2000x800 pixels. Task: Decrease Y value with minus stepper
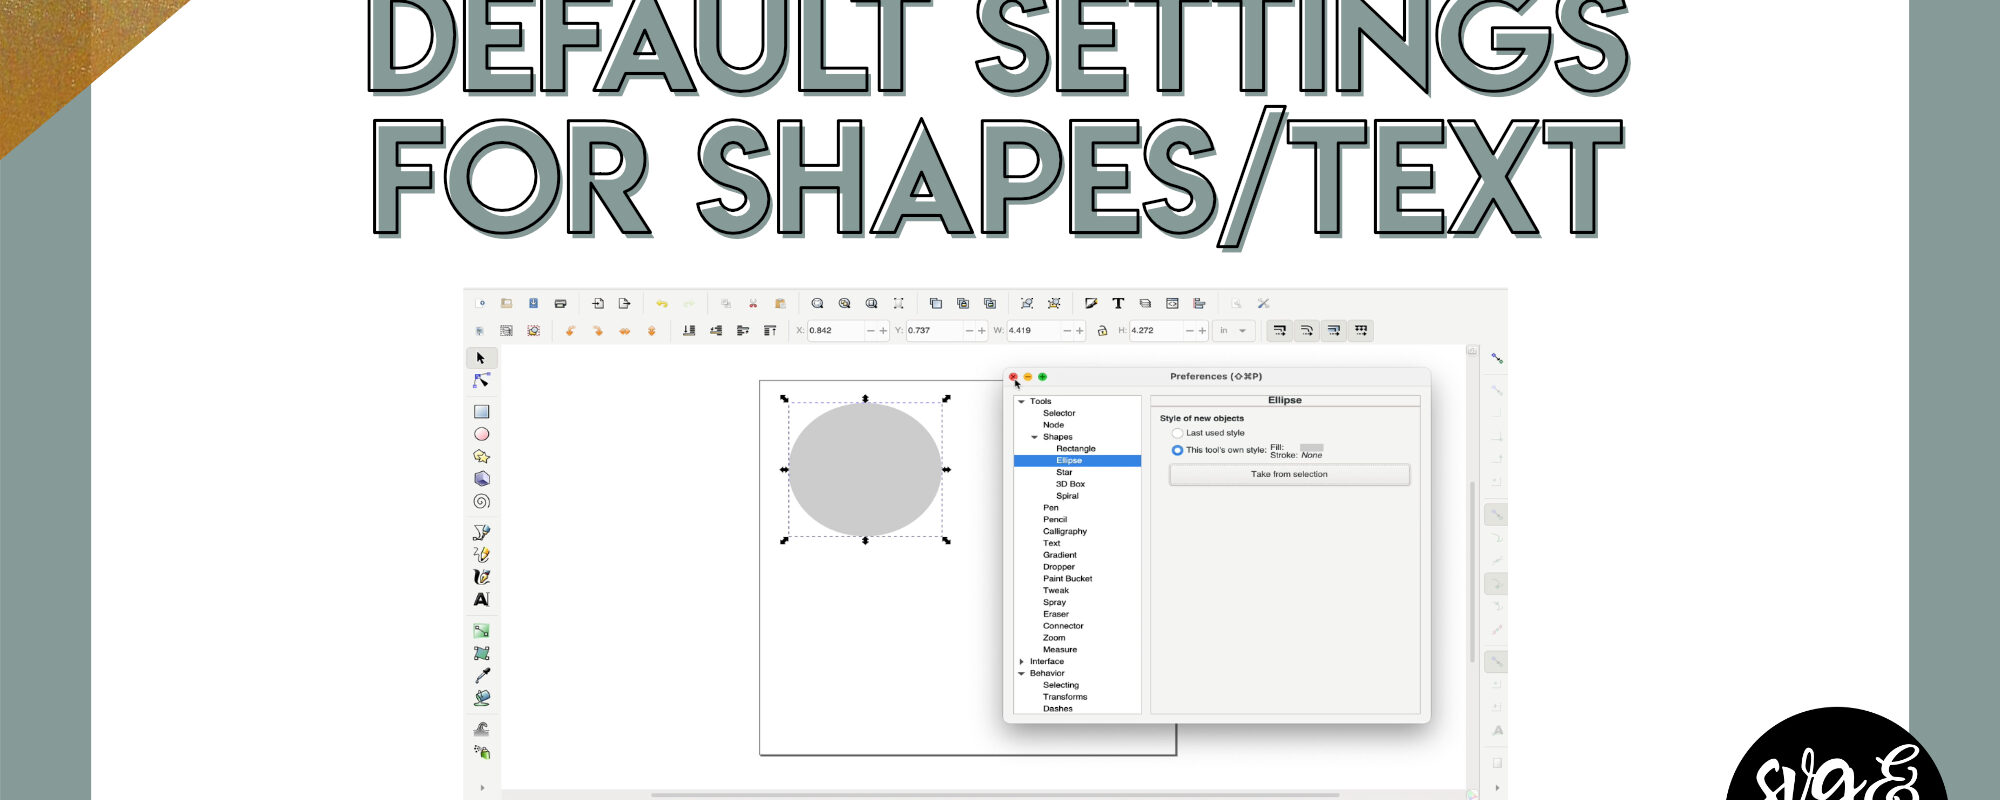point(970,330)
